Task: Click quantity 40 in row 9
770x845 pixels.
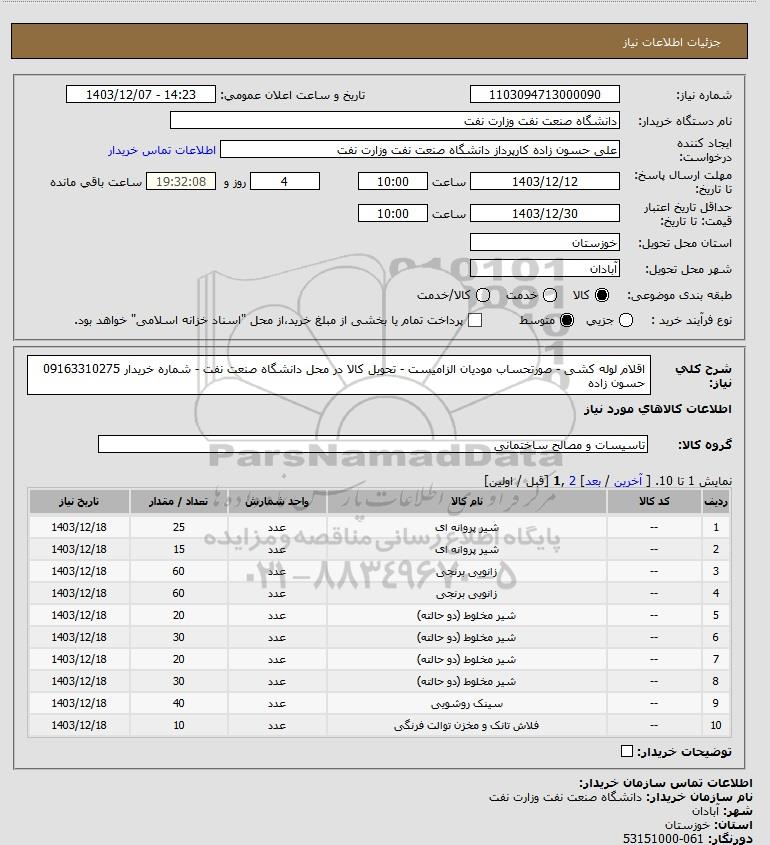Action: [178, 704]
